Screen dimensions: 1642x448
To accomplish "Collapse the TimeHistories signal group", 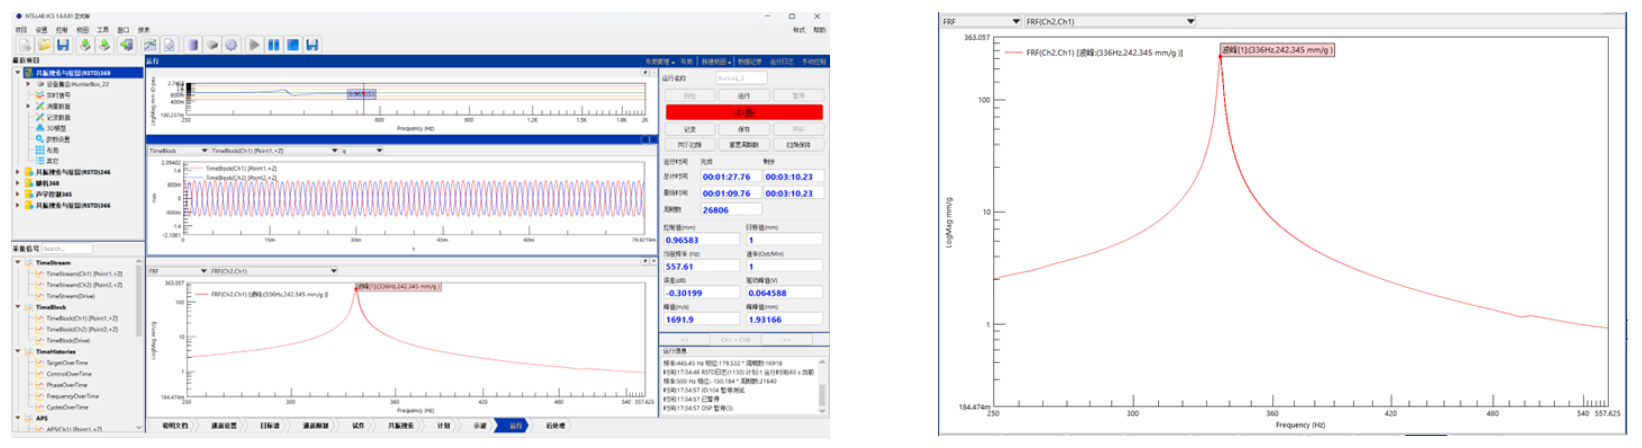I will click(18, 352).
